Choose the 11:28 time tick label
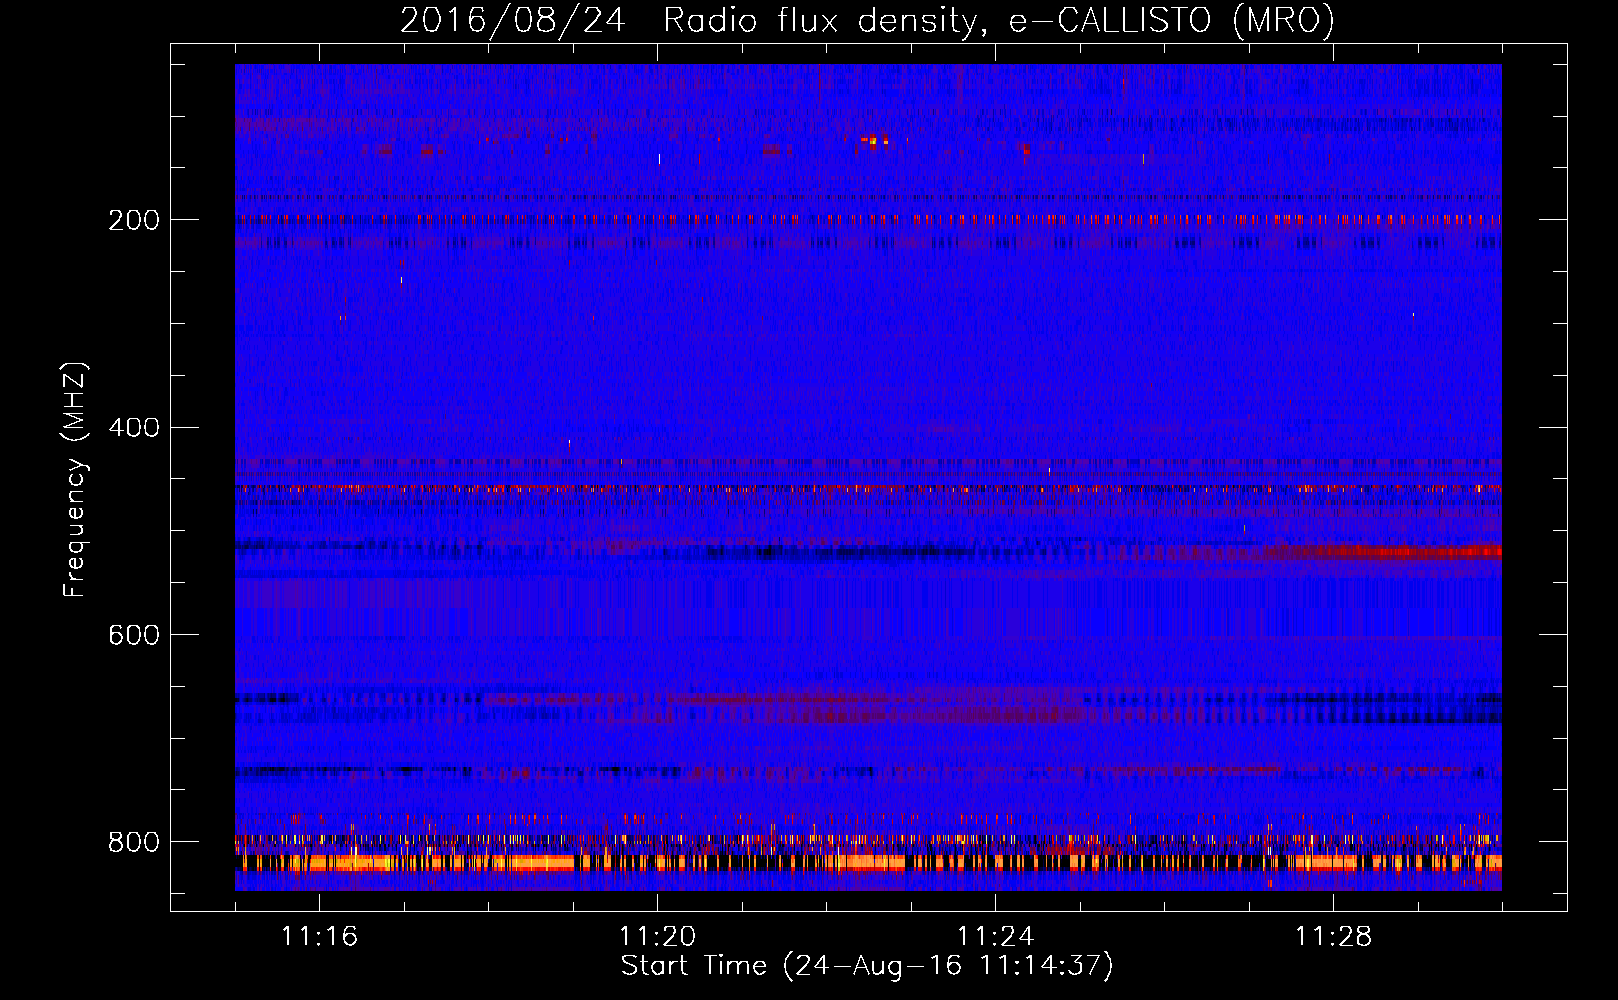 click(x=1333, y=936)
